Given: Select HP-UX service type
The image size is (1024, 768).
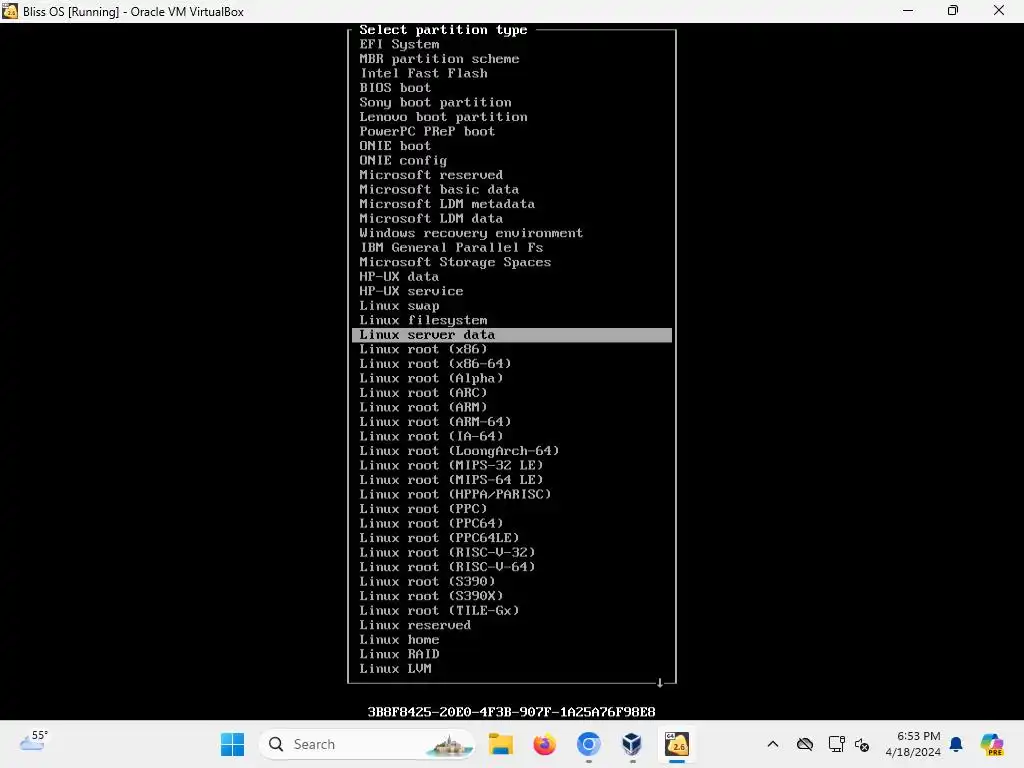Looking at the screenshot, I should (411, 291).
